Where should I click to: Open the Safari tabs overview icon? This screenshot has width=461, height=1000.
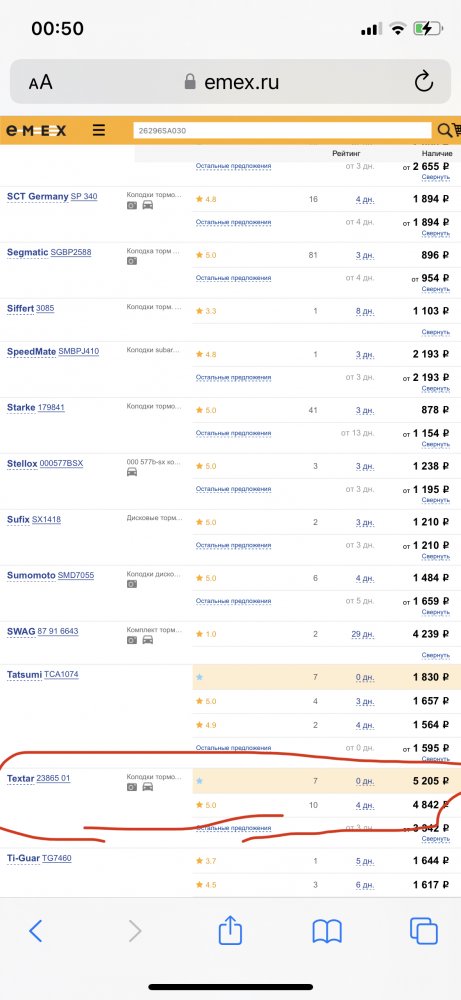click(x=423, y=931)
